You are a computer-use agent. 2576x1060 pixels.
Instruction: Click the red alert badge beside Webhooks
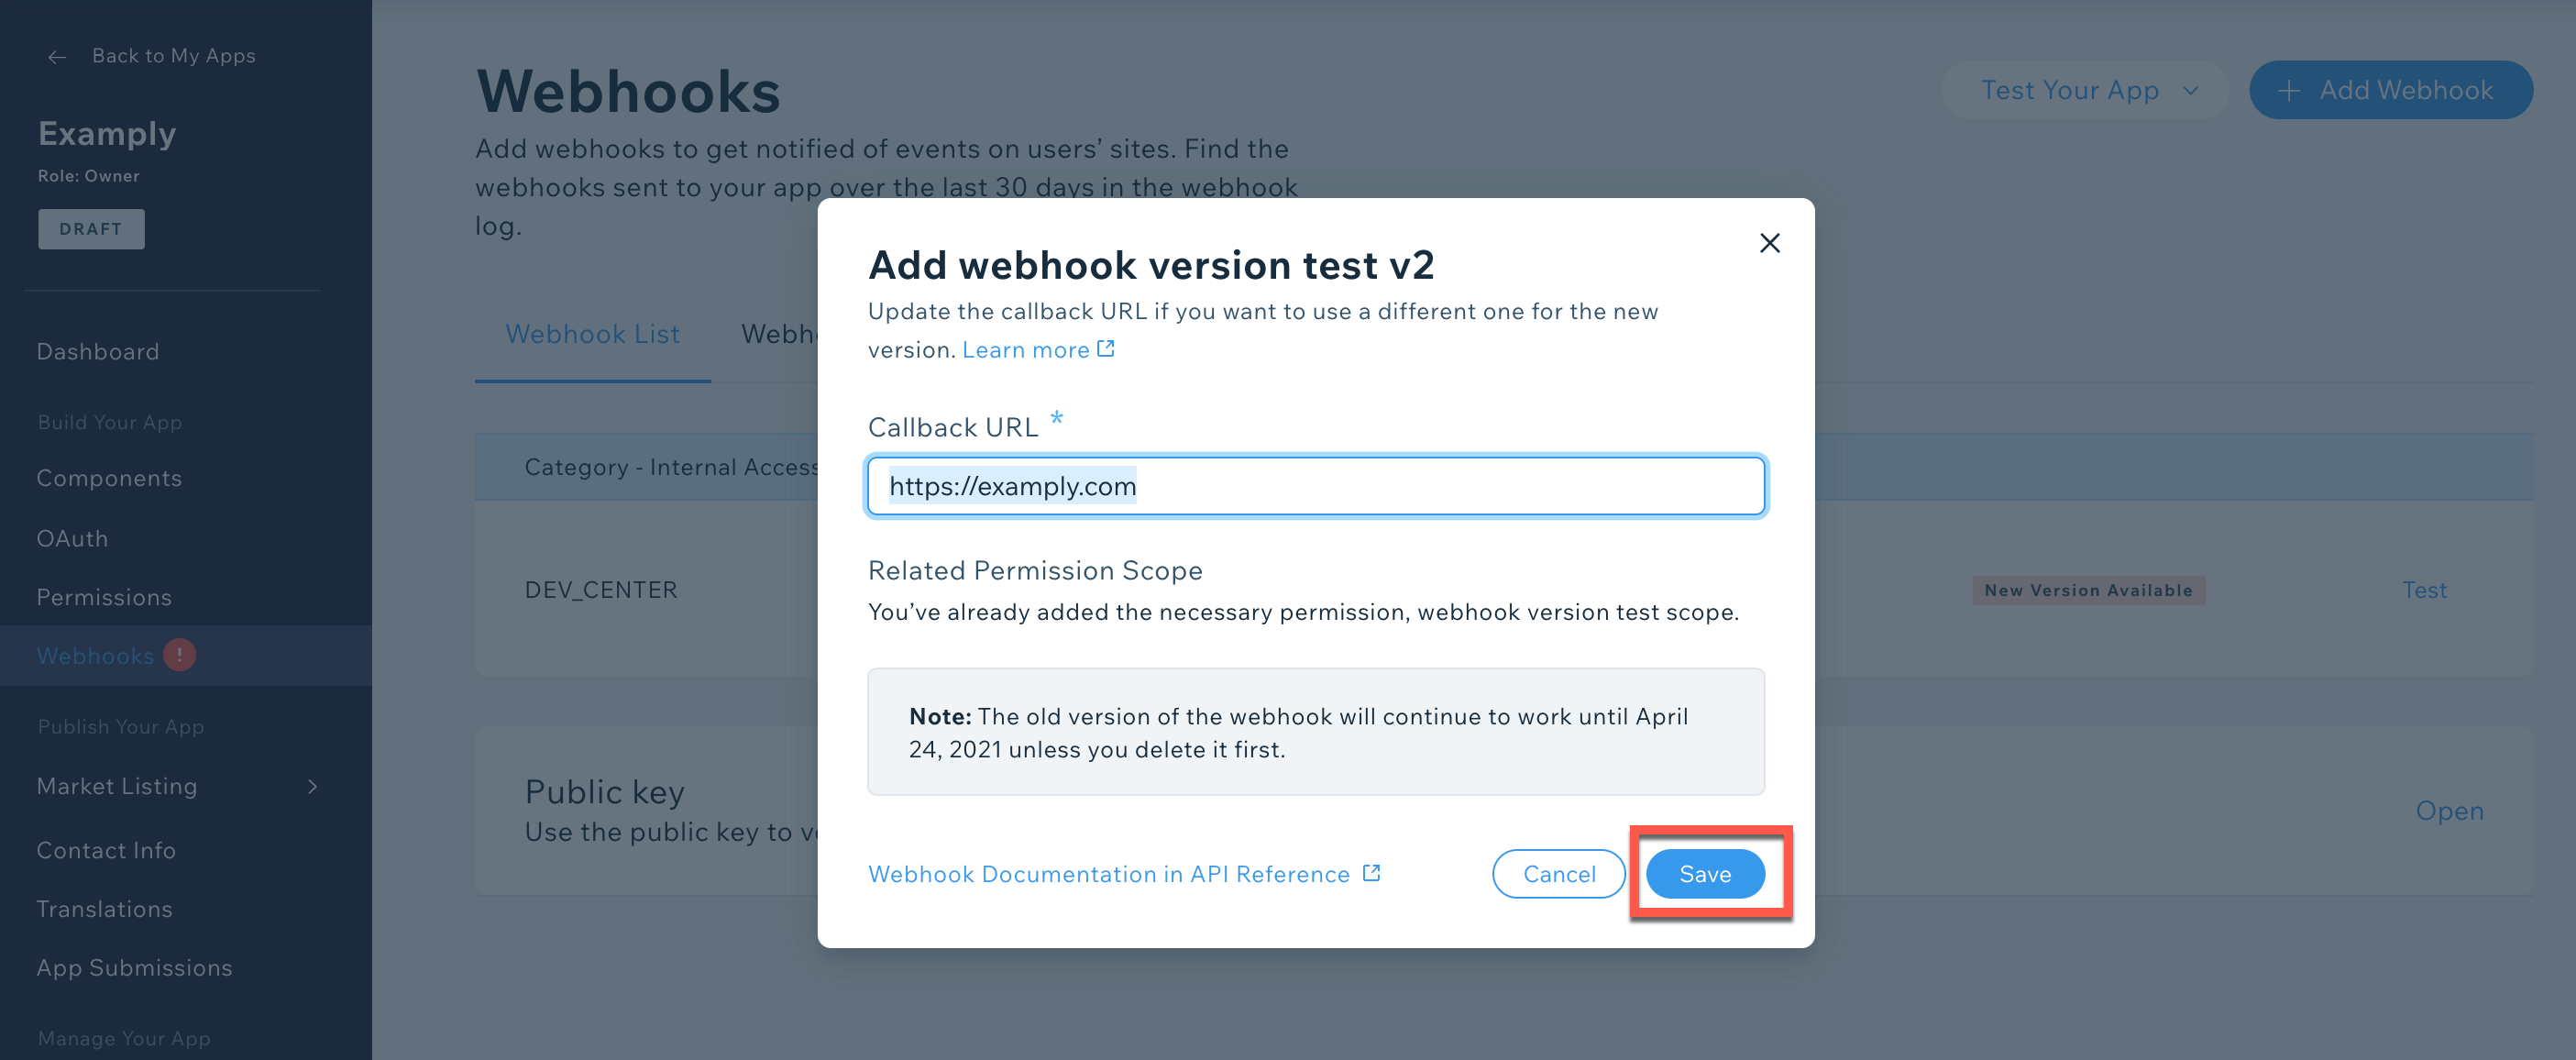[x=180, y=655]
